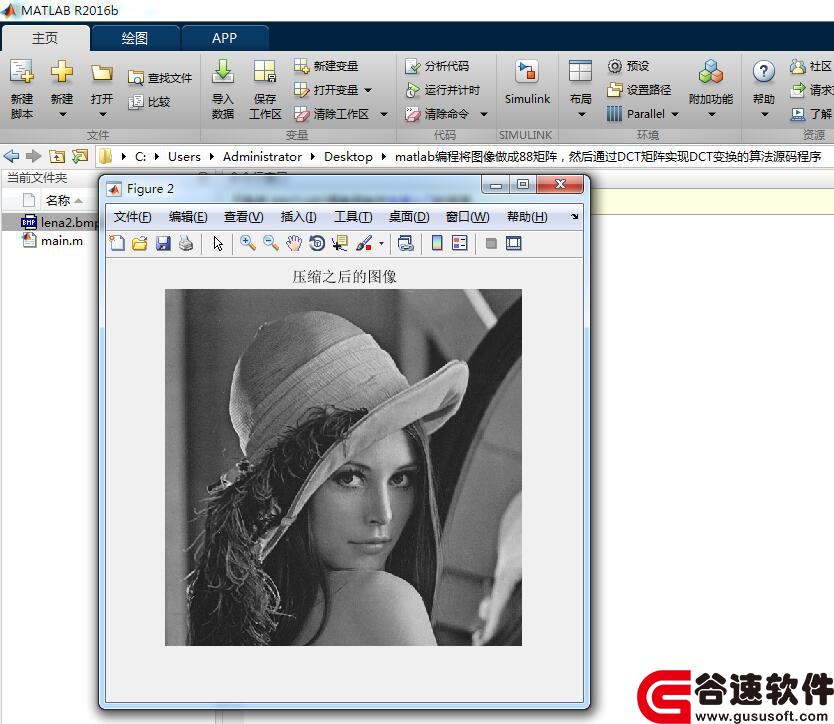Expand the Add-Ons (附加功能) dropdown arrow

(711, 114)
